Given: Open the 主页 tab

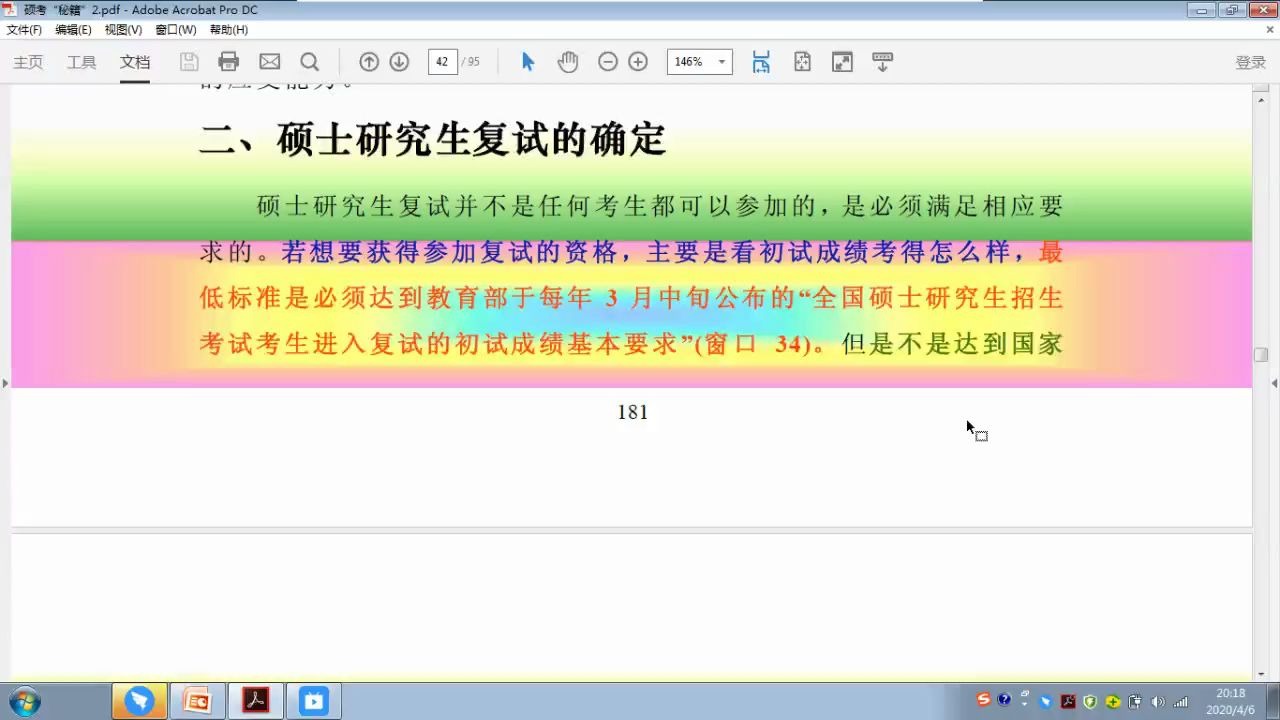Looking at the screenshot, I should pos(27,61).
